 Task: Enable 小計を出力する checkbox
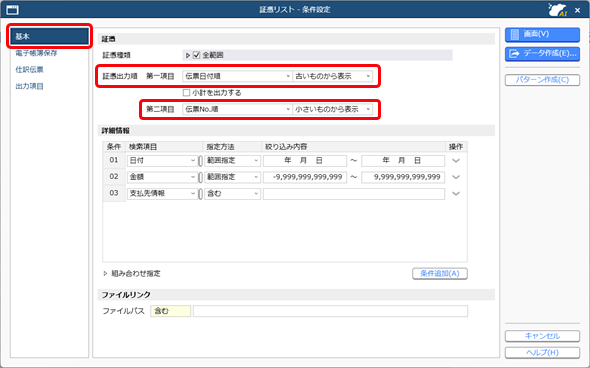tap(186, 93)
